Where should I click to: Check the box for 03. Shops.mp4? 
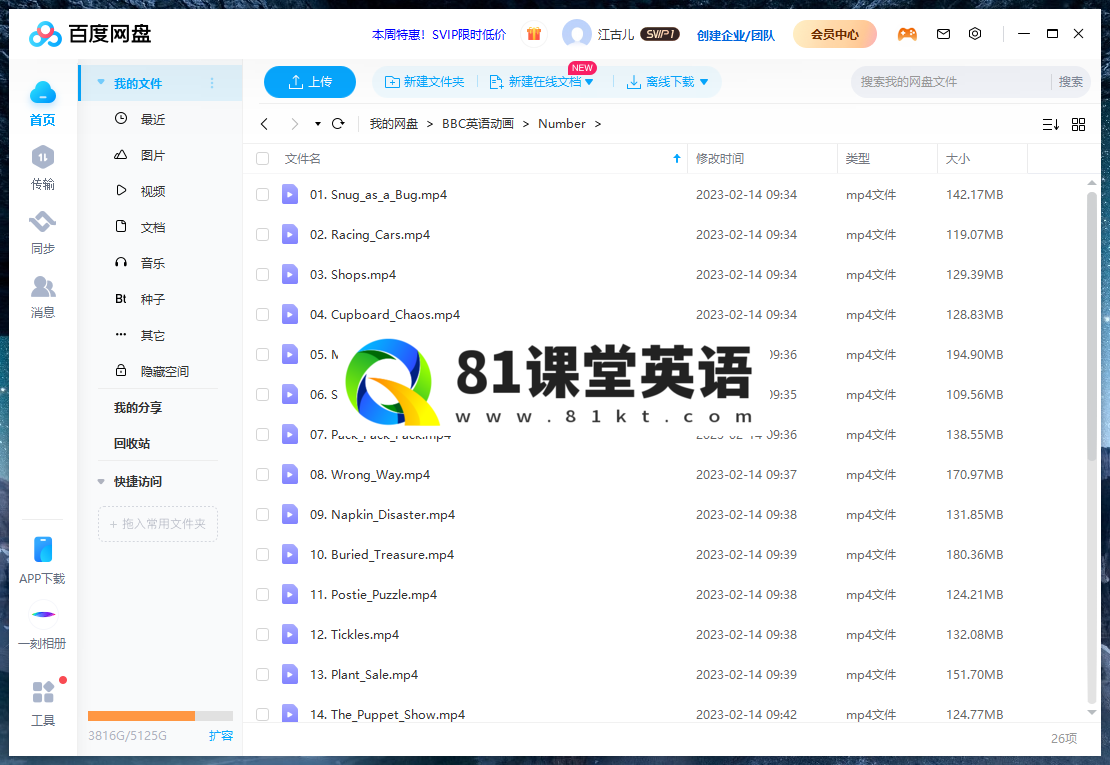[263, 275]
